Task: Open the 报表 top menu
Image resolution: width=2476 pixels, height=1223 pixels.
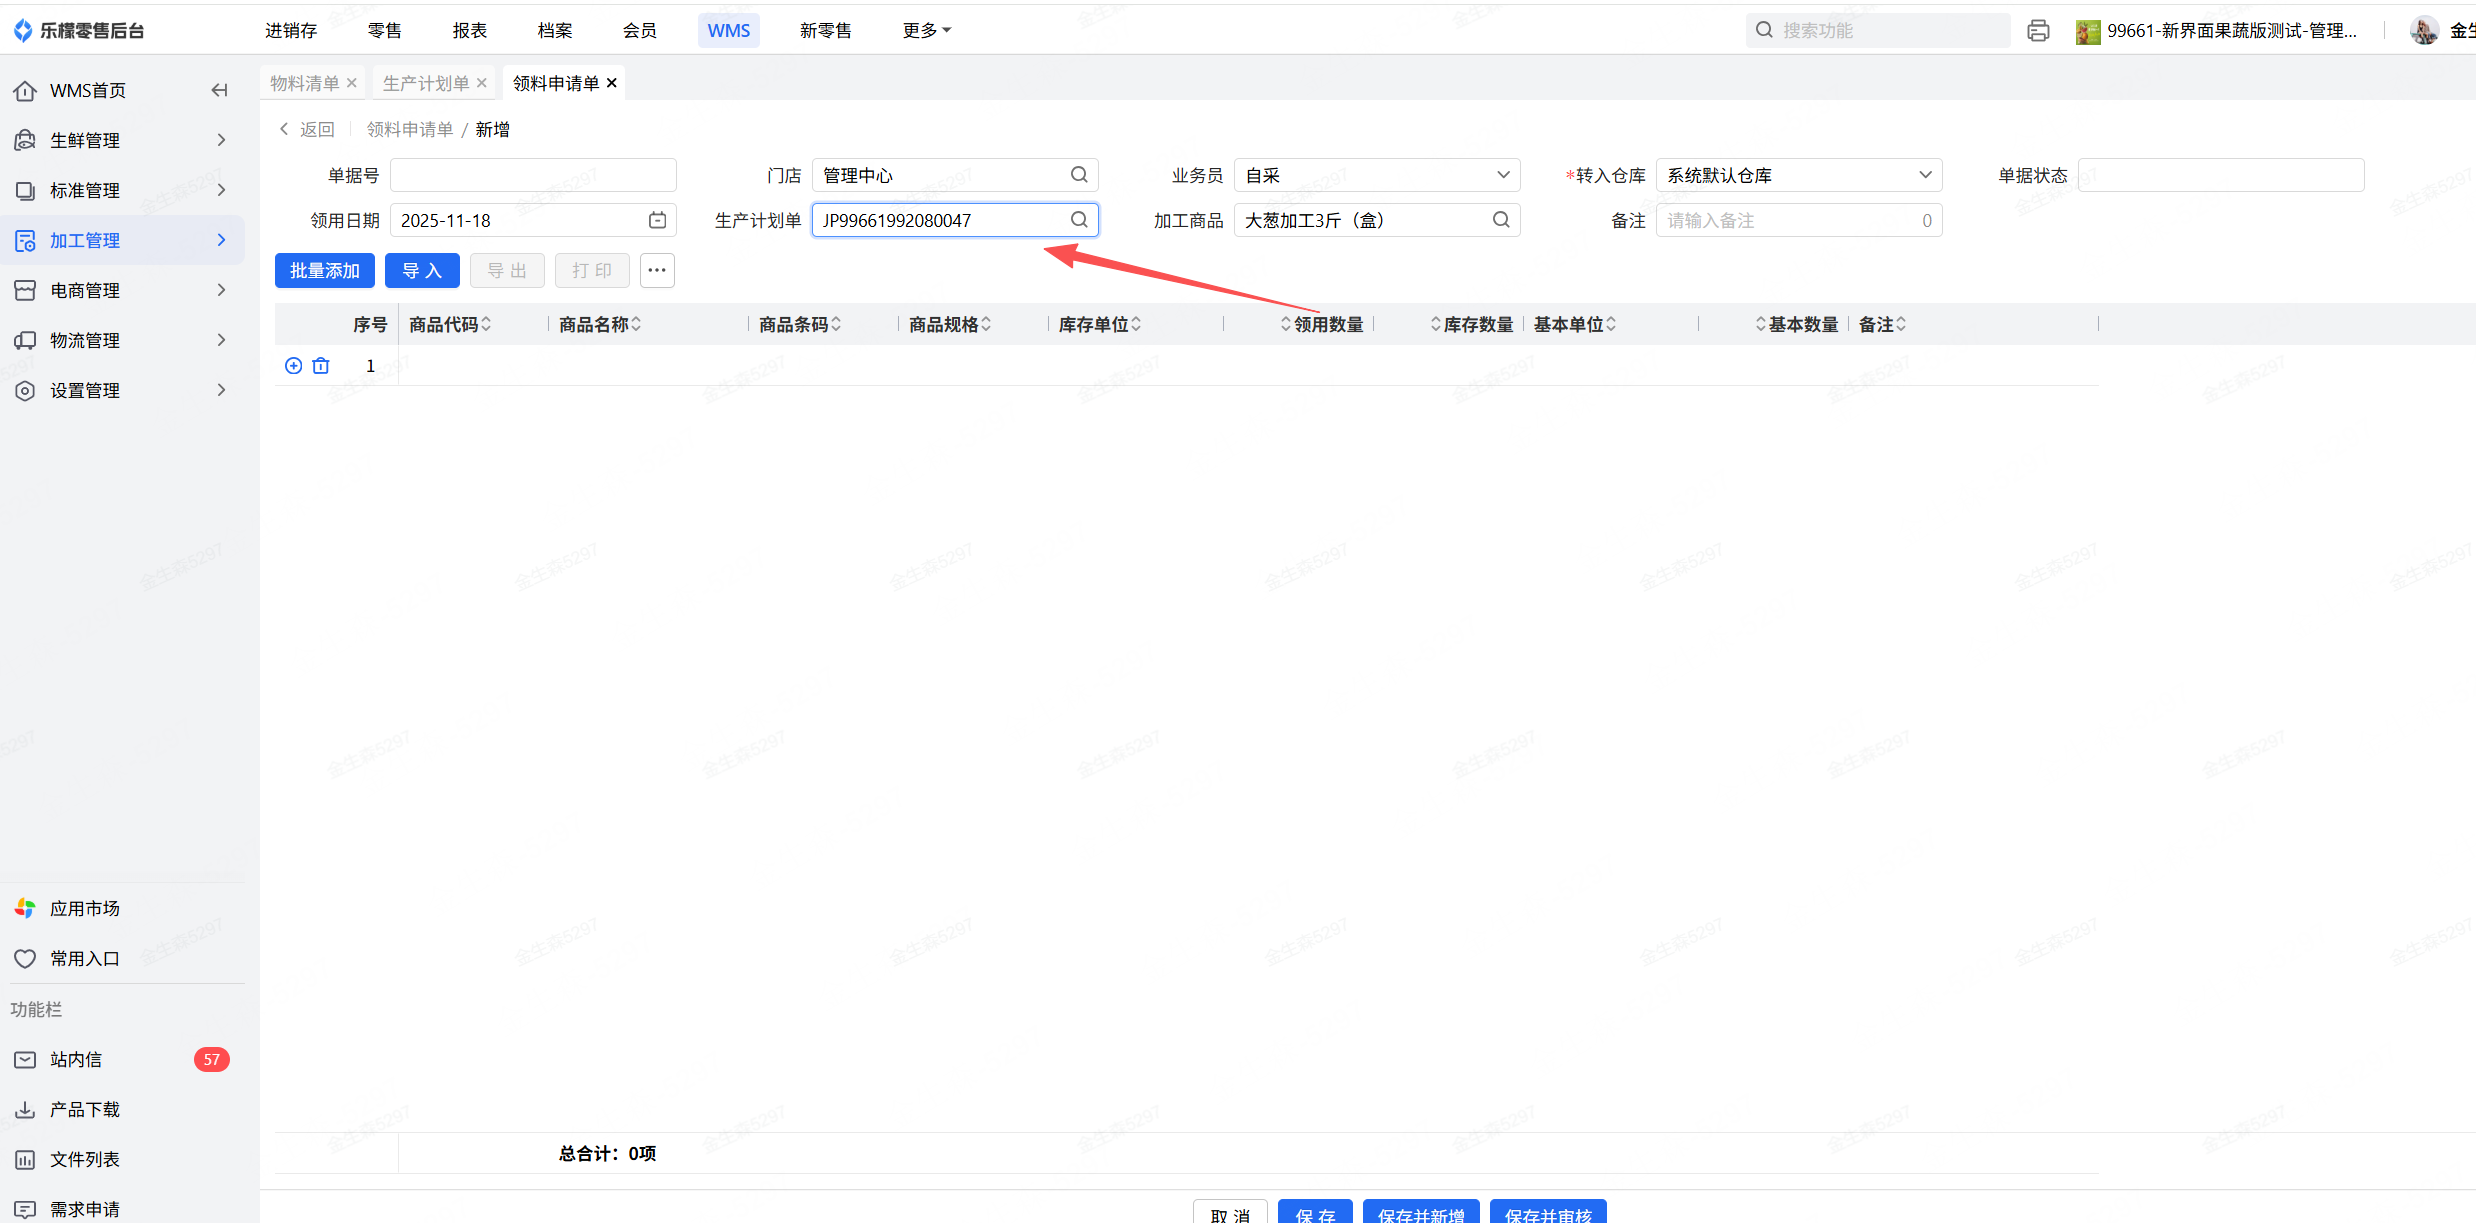Action: (x=469, y=31)
